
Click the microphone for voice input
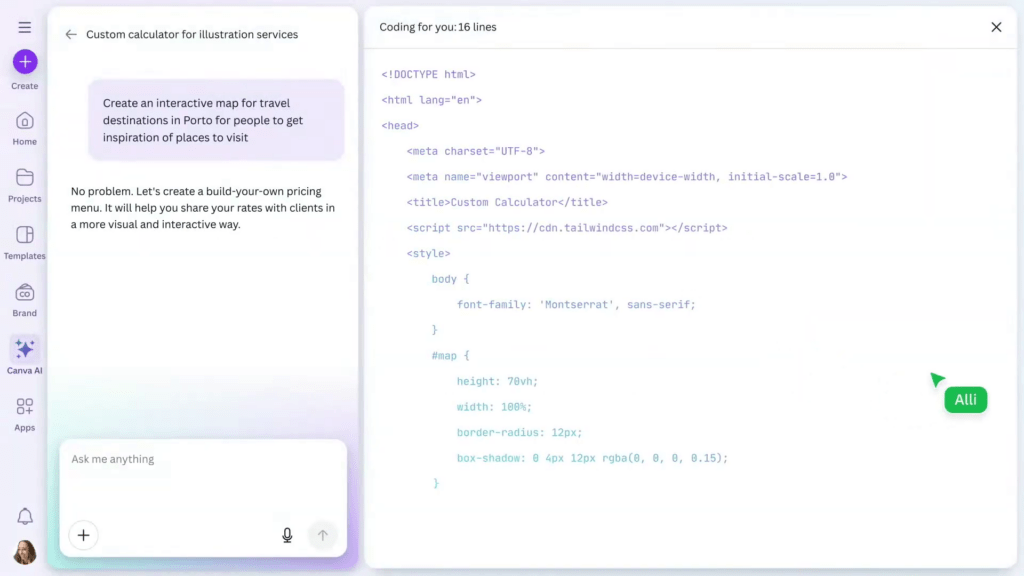tap(287, 535)
